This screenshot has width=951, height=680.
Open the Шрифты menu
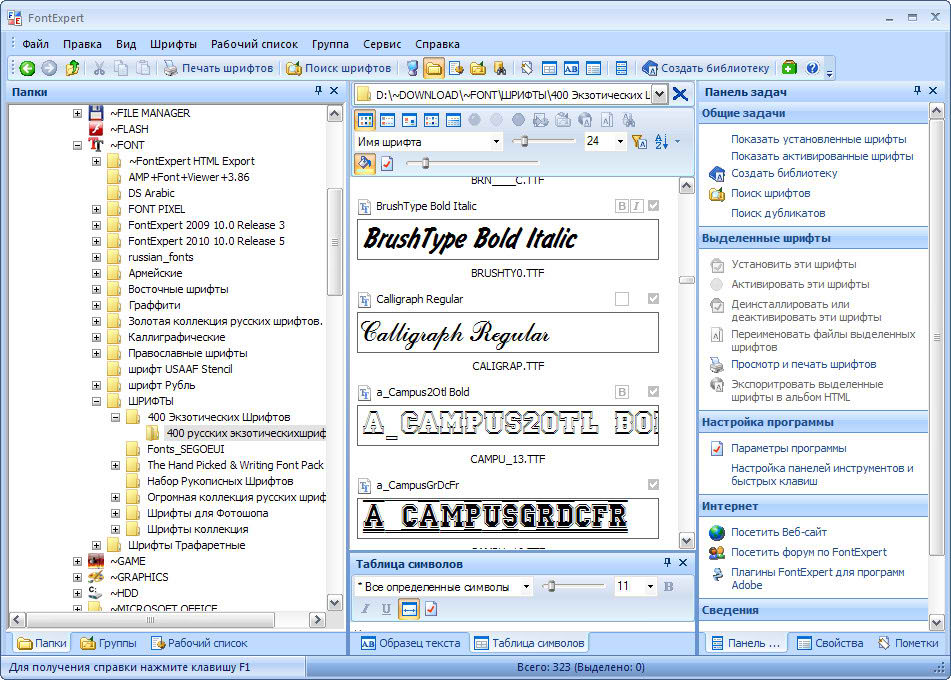point(173,44)
